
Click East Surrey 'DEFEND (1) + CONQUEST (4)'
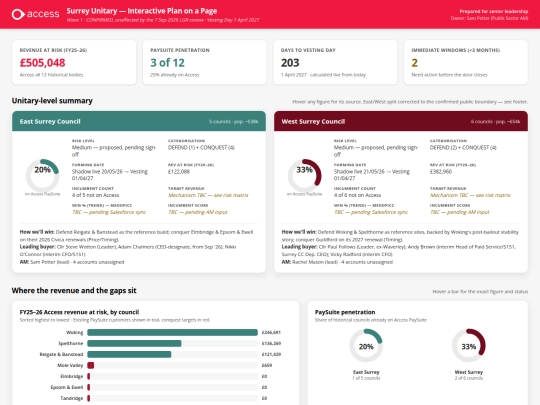click(x=201, y=147)
